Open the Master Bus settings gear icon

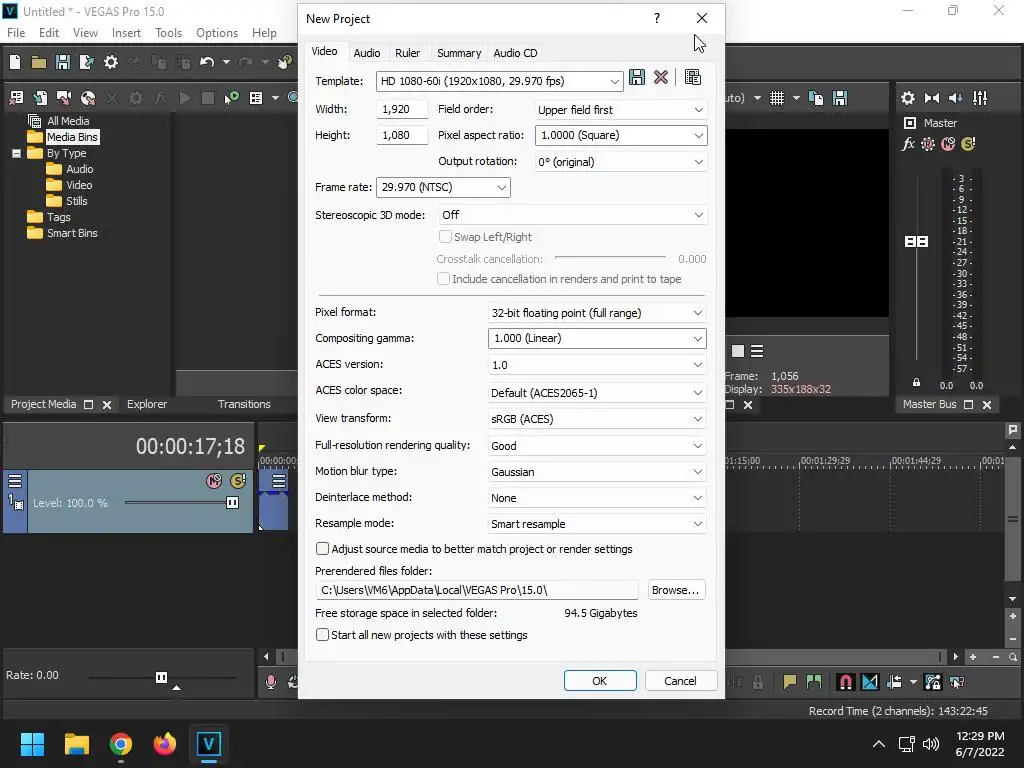pos(908,98)
